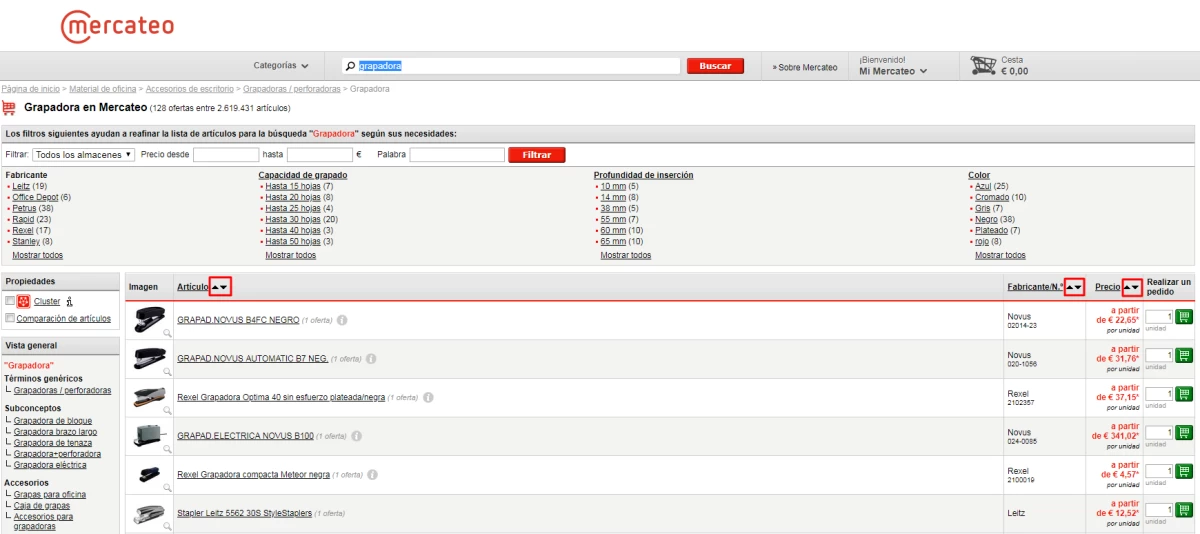Enable the Cluster checkbox
The image size is (1200, 534).
(x=10, y=301)
